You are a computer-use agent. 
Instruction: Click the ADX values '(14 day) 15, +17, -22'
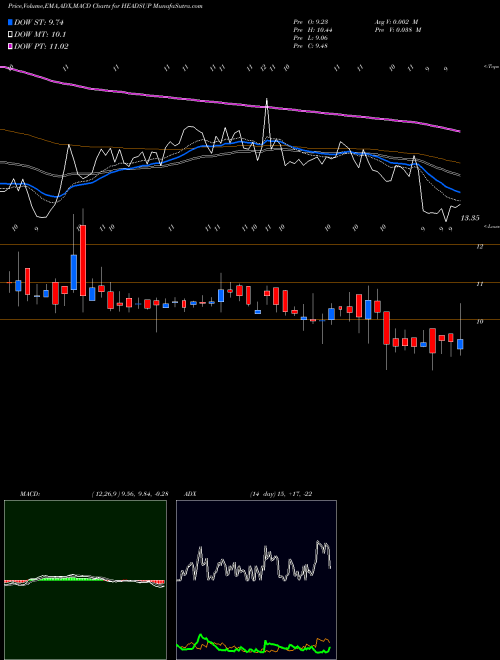281,494
